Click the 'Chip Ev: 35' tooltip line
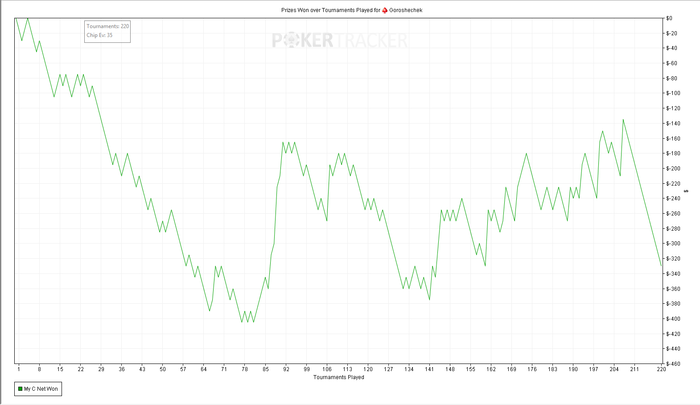This screenshot has height=405, width=700. [x=100, y=35]
